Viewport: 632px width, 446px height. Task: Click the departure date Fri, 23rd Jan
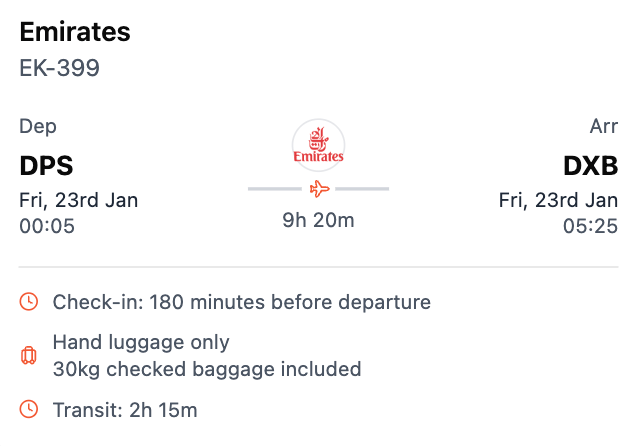point(79,200)
